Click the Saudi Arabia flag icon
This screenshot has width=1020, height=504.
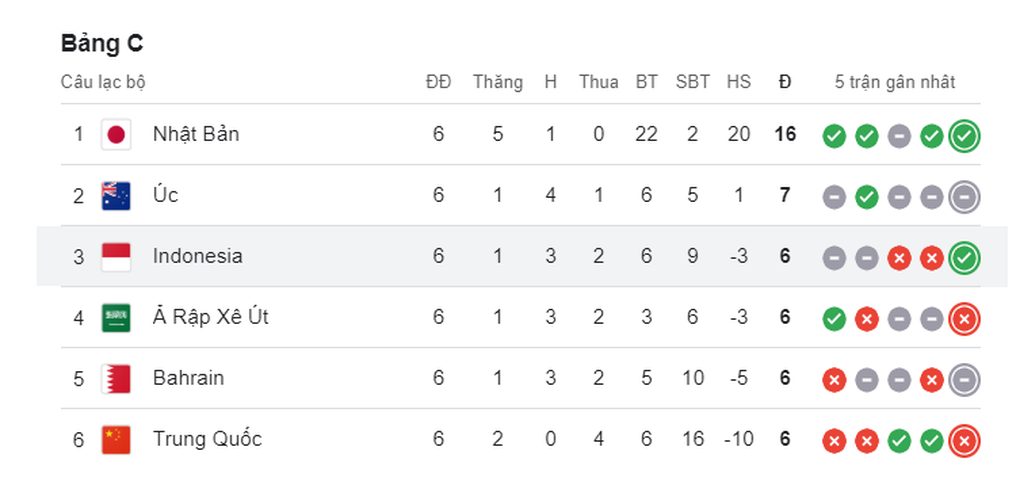(116, 318)
